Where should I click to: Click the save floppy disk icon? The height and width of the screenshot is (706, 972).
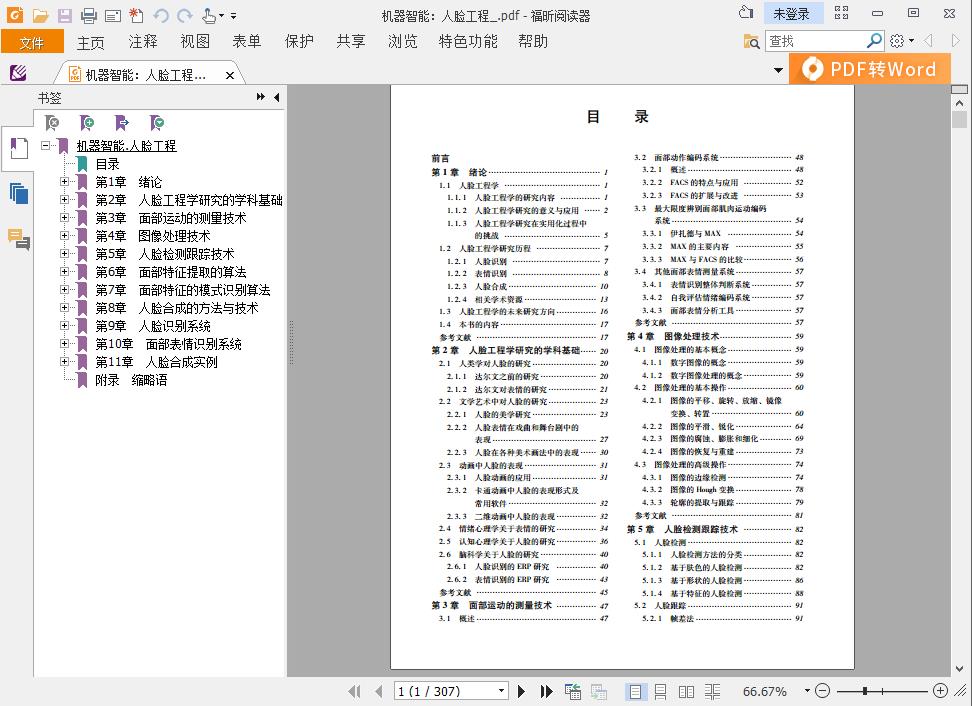pyautogui.click(x=64, y=15)
